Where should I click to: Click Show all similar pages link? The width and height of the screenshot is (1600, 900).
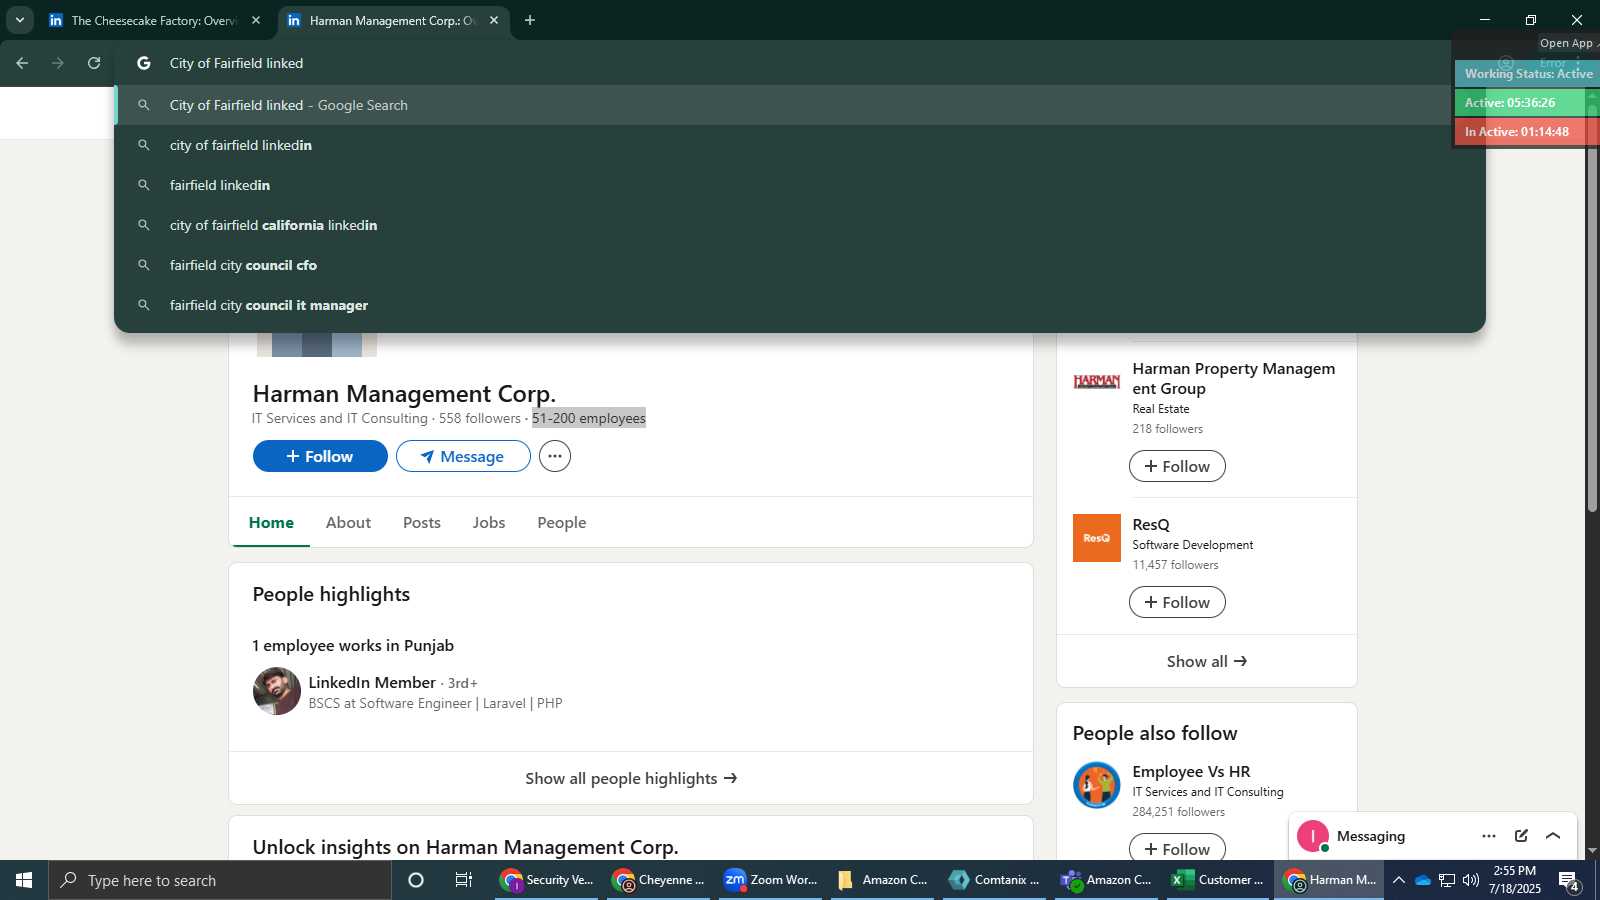(1207, 661)
